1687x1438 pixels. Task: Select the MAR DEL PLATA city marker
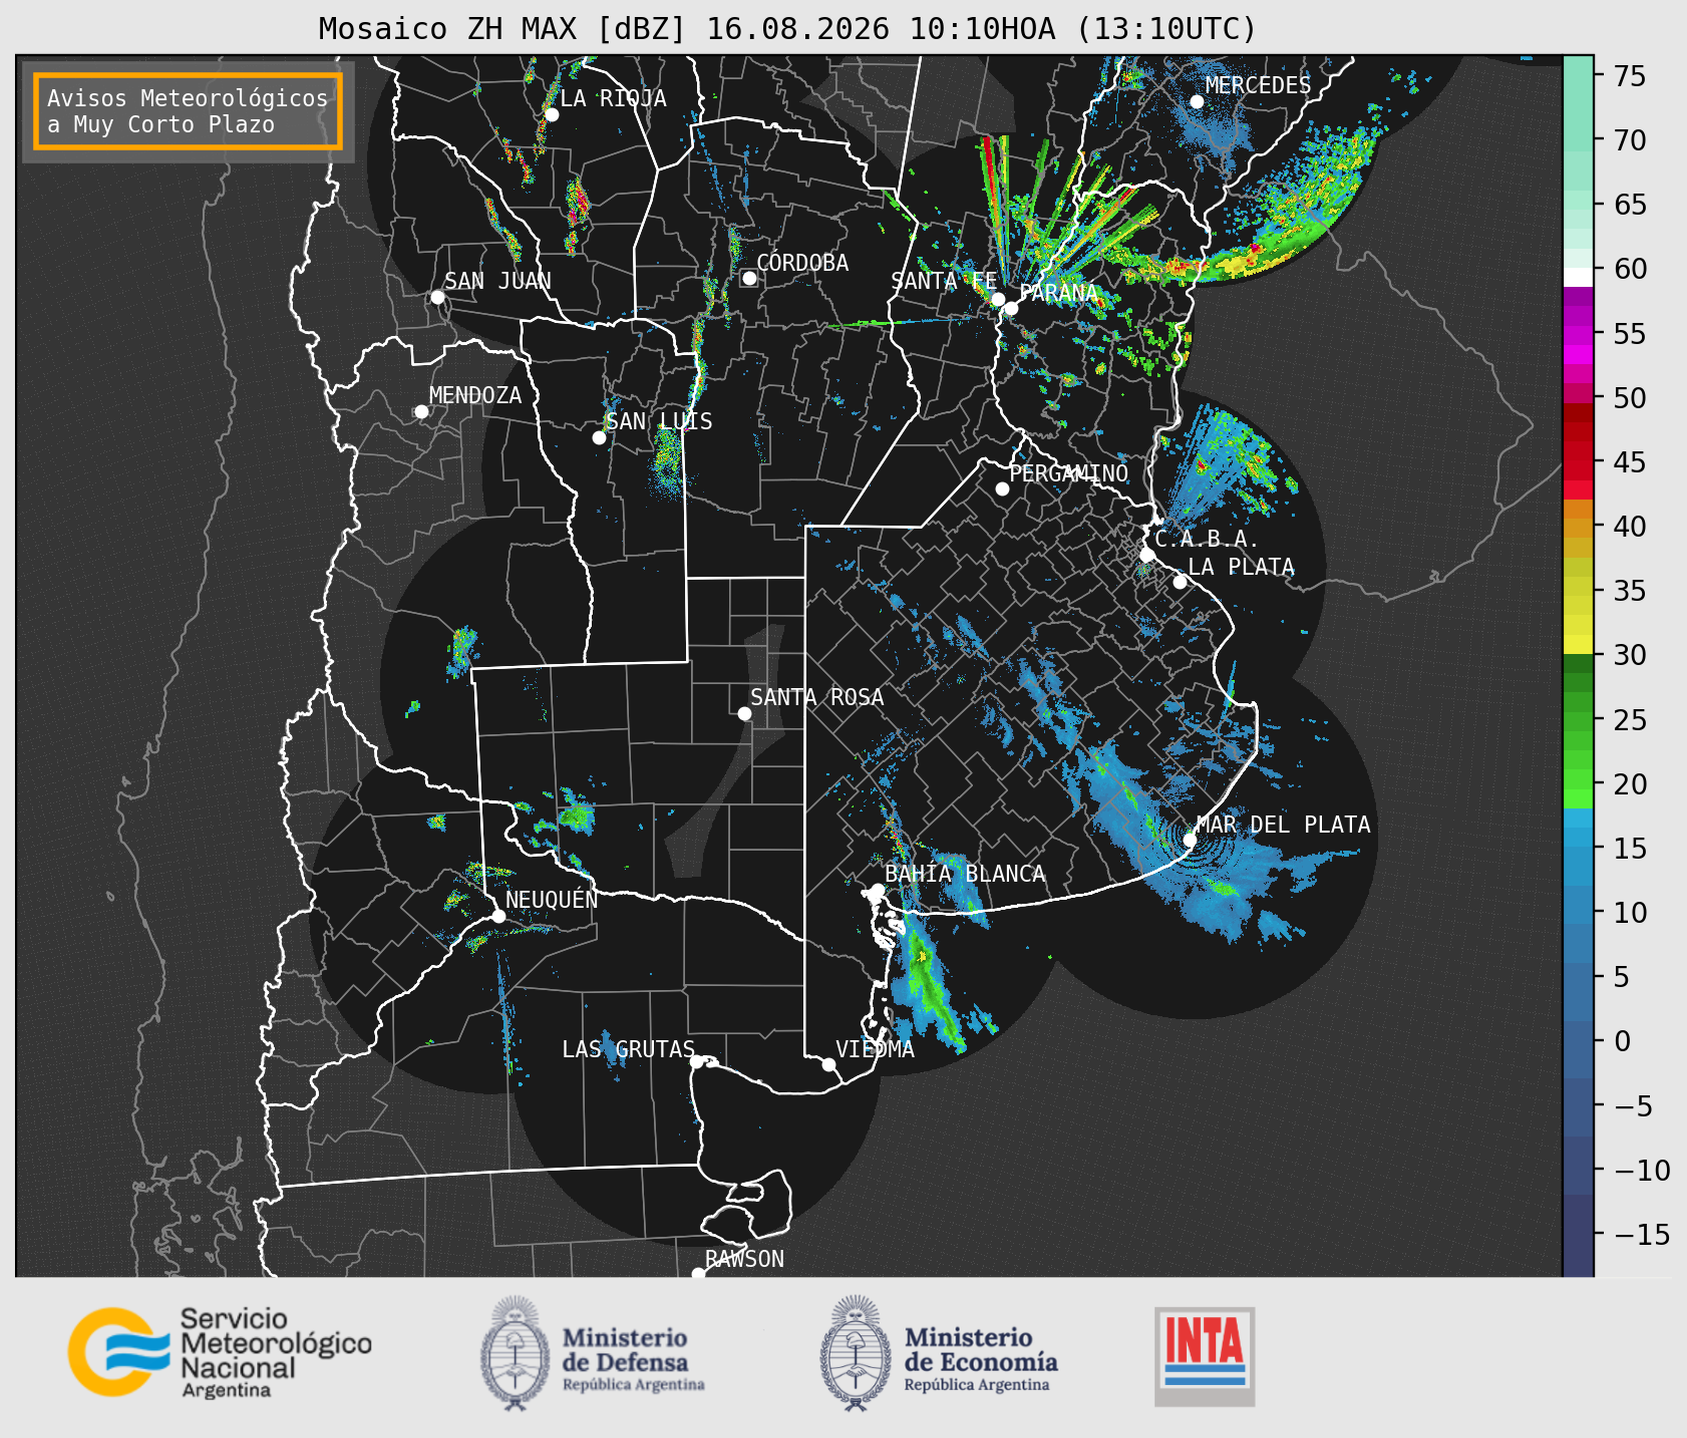tap(1190, 840)
